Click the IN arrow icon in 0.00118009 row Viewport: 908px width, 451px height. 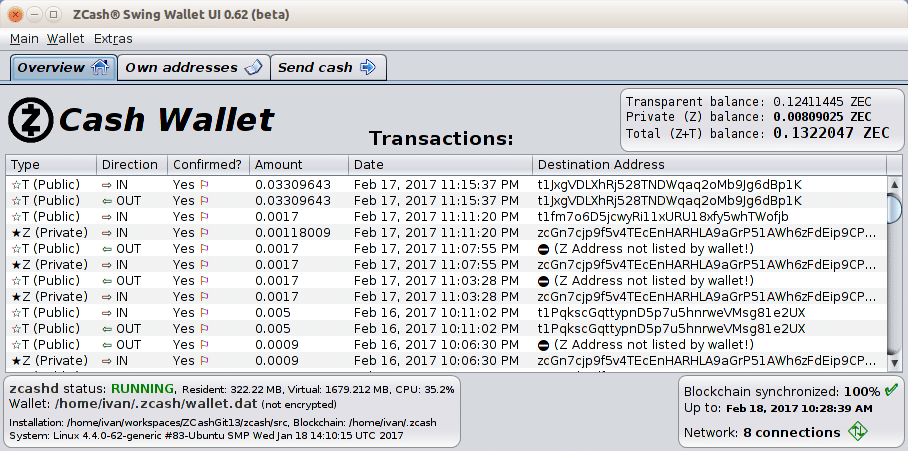tap(107, 233)
